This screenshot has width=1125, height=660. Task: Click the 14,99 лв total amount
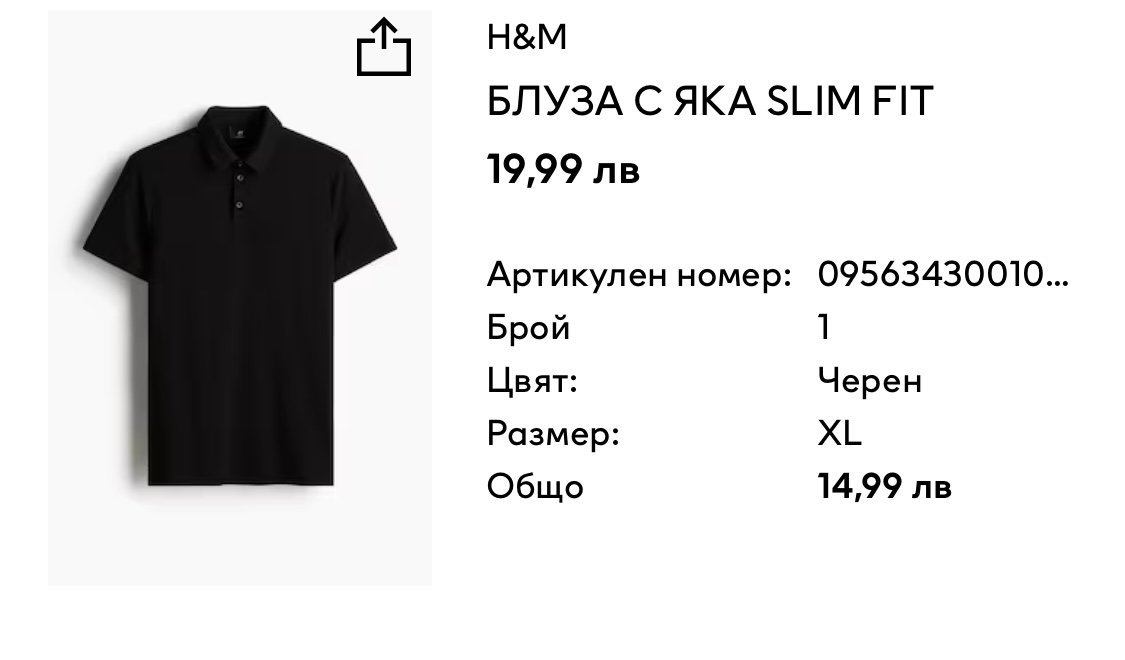(x=885, y=486)
